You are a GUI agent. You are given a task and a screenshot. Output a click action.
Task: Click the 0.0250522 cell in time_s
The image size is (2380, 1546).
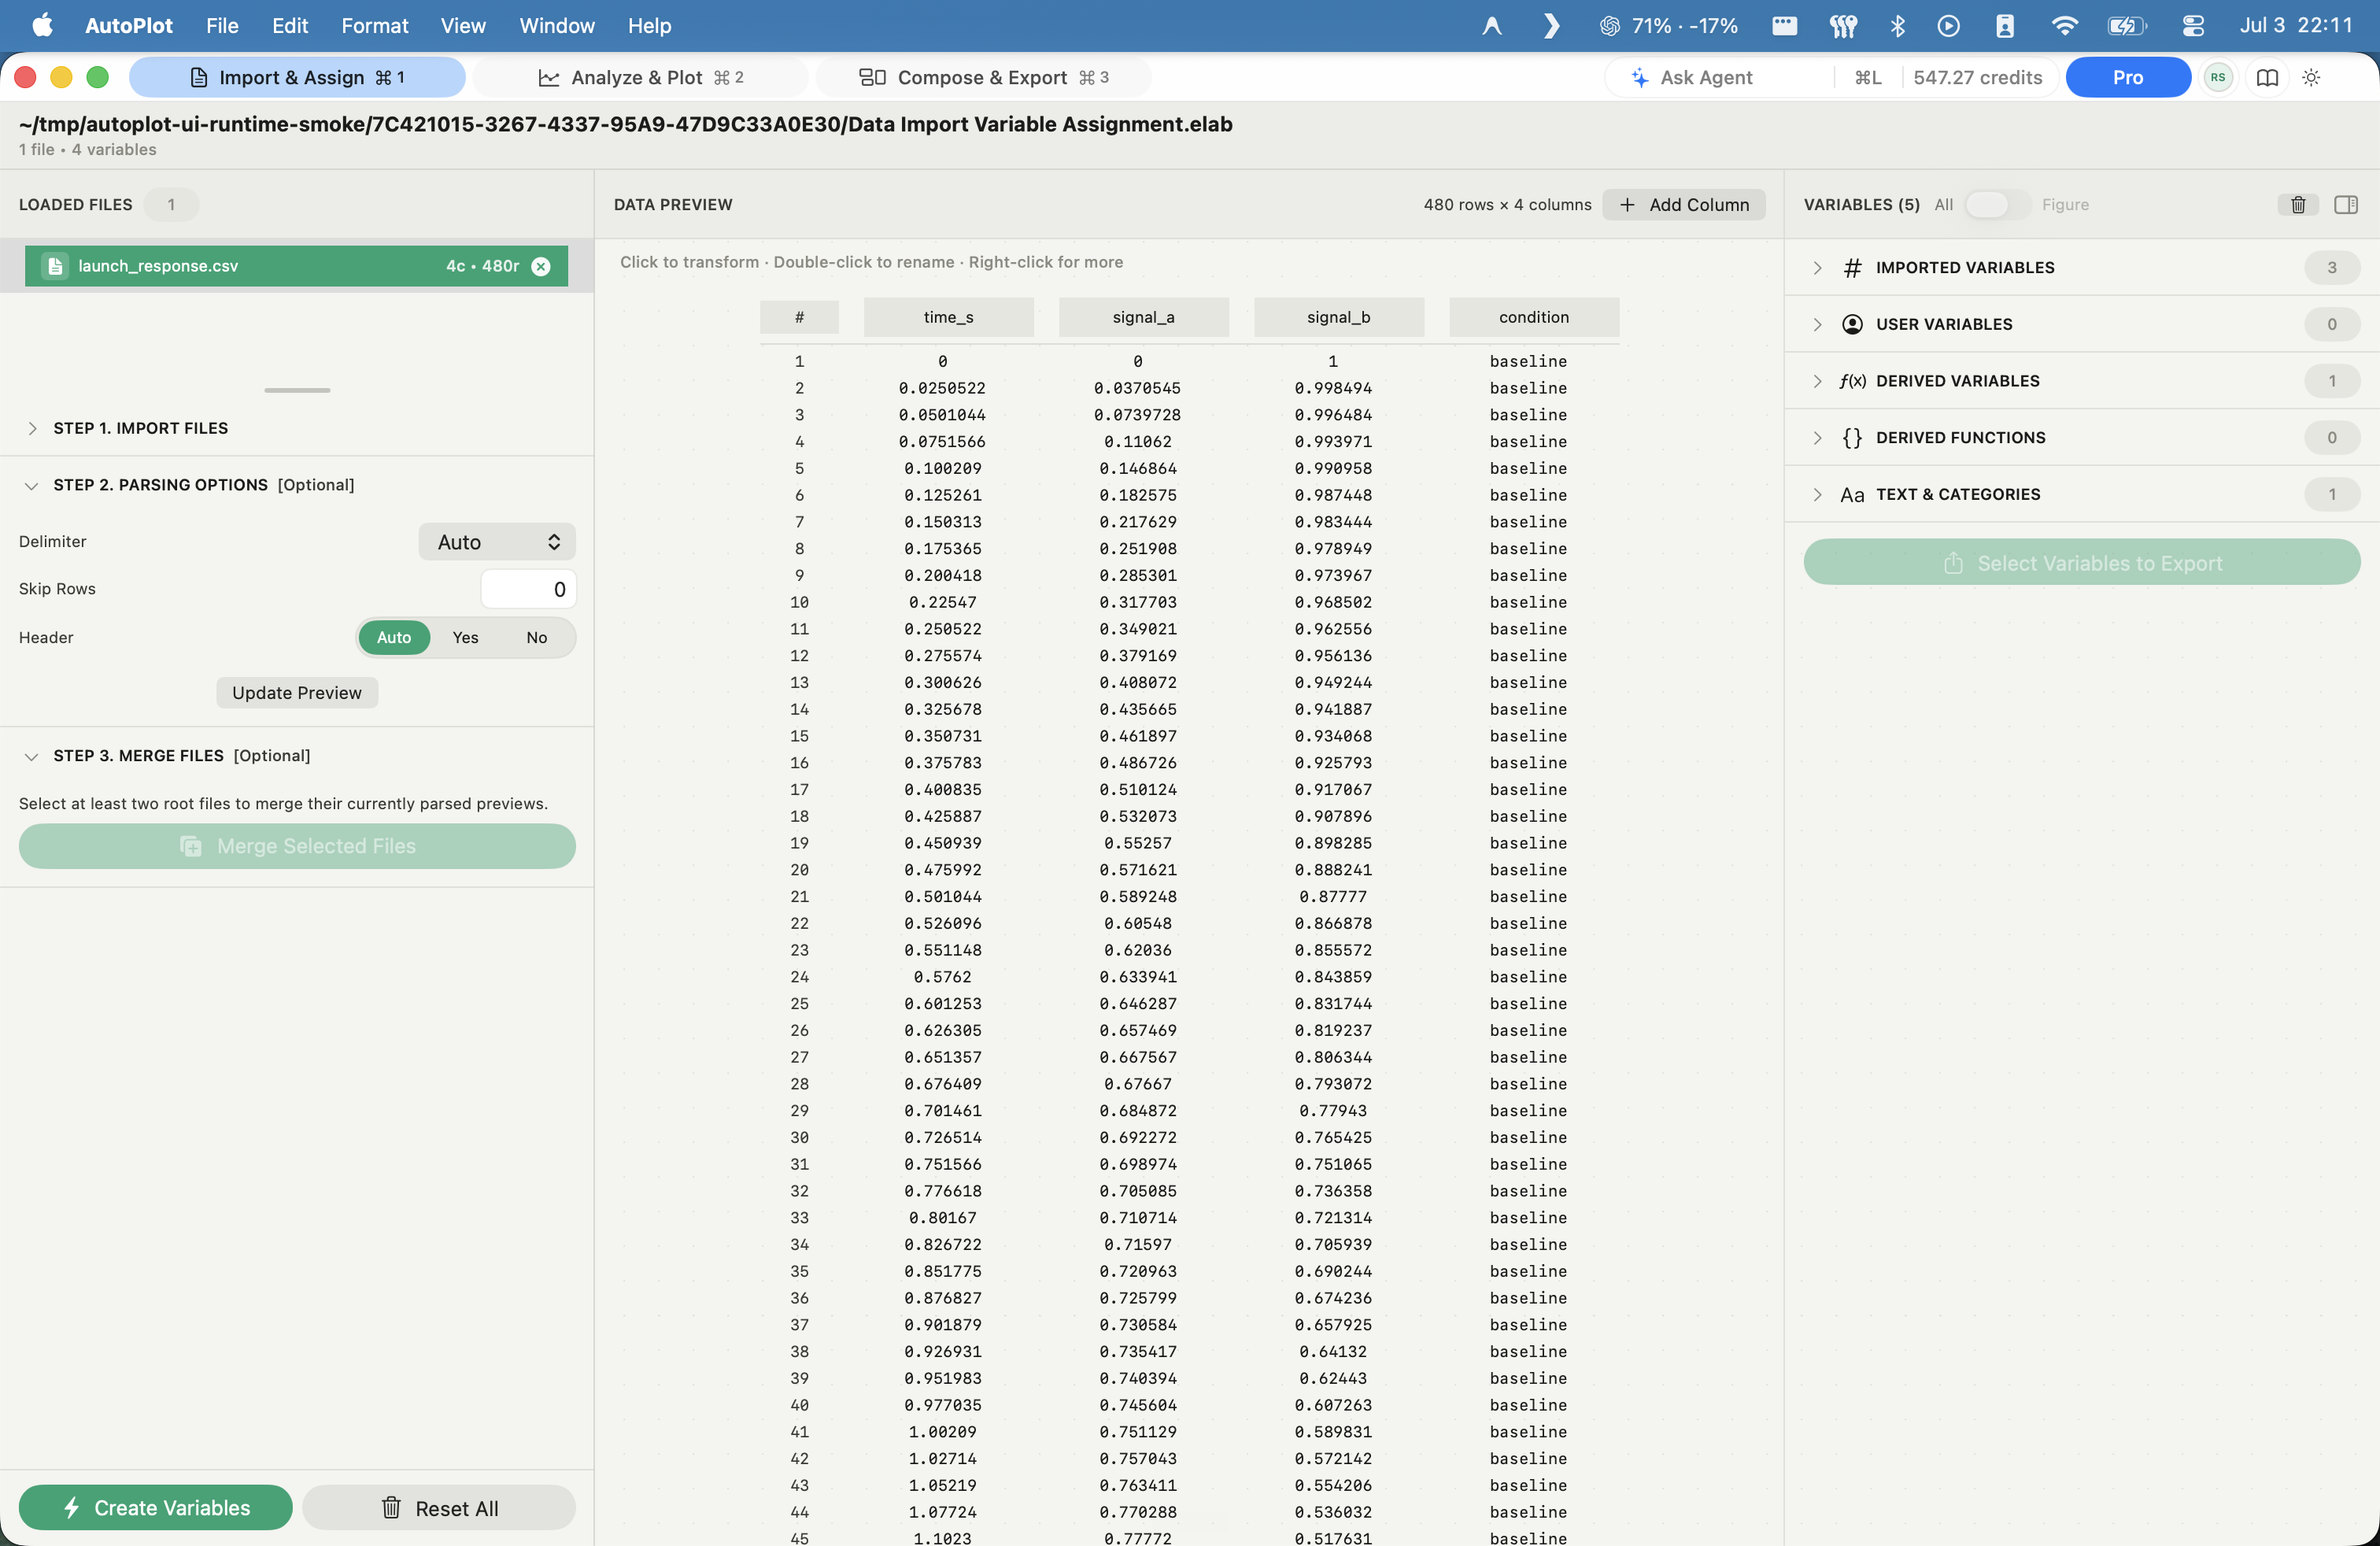[x=942, y=388]
